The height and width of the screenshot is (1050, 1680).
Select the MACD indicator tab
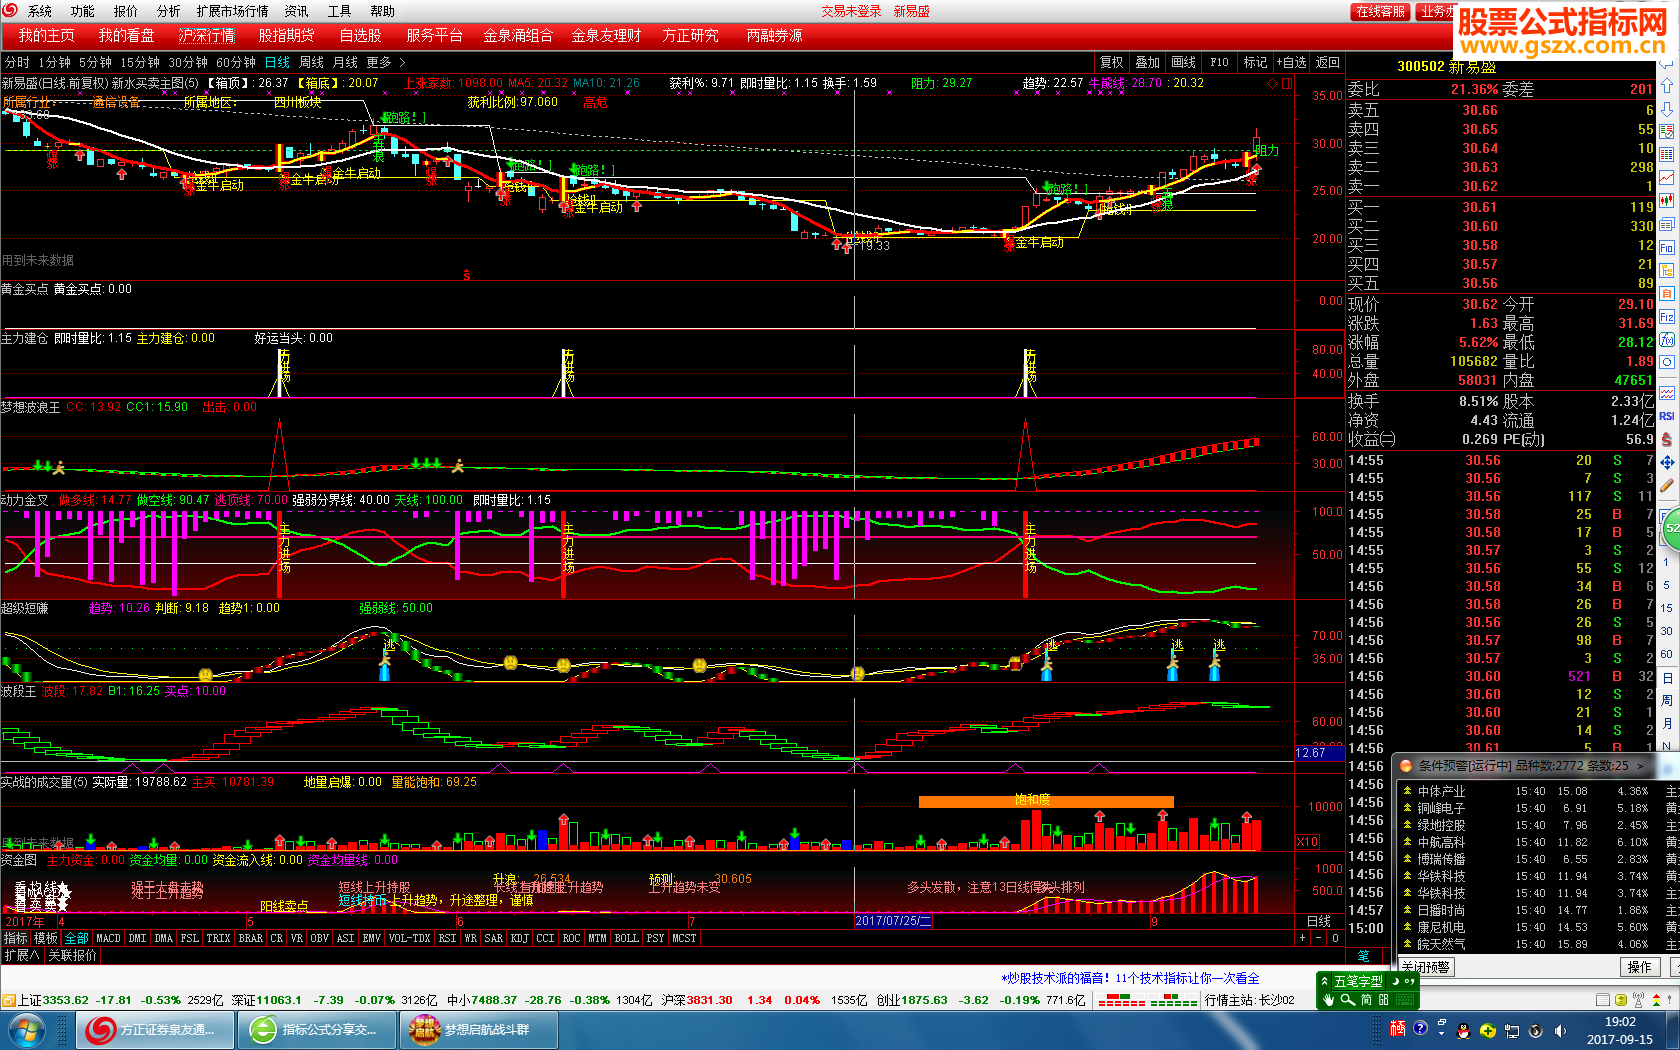pyautogui.click(x=108, y=938)
